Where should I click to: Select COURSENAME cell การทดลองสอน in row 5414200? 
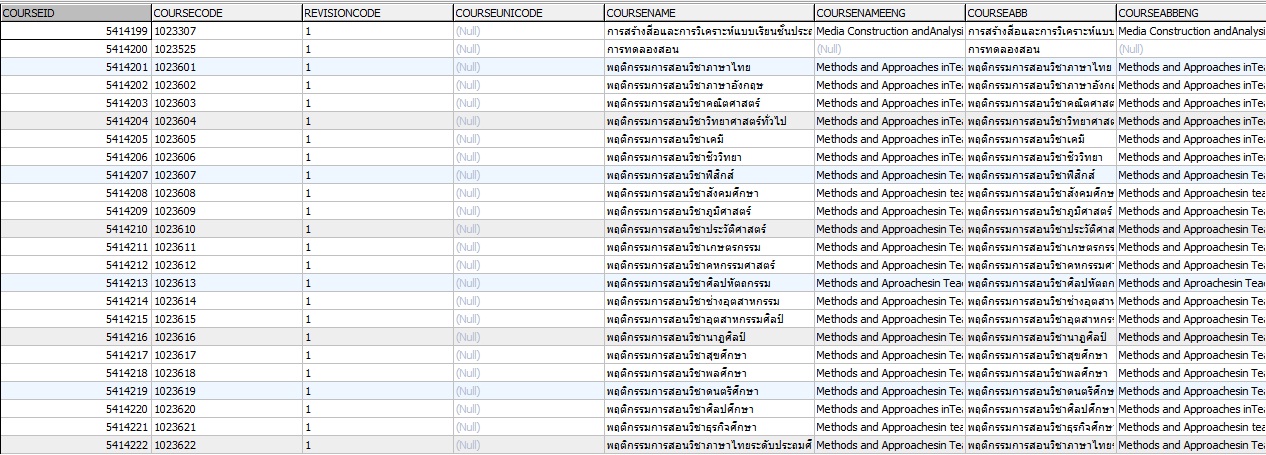(709, 49)
